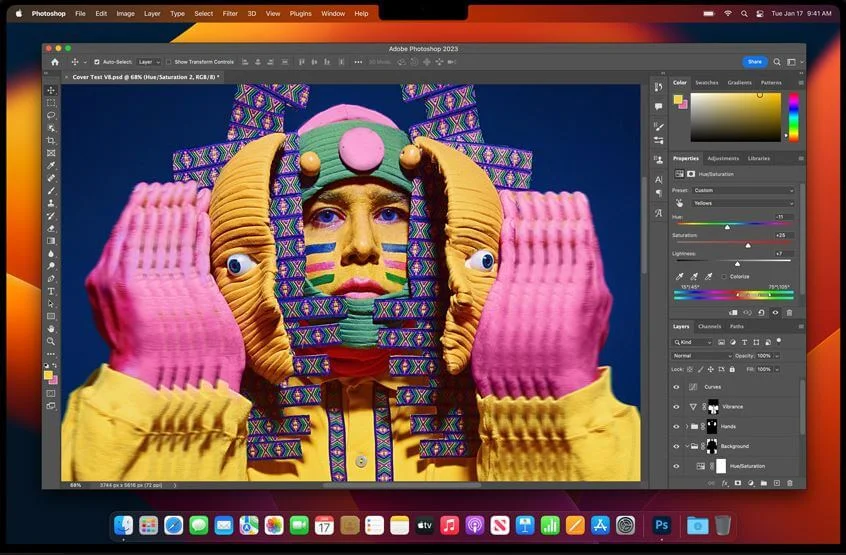Open the Preset Custom dropdown
Image resolution: width=846 pixels, height=555 pixels.
(x=743, y=190)
